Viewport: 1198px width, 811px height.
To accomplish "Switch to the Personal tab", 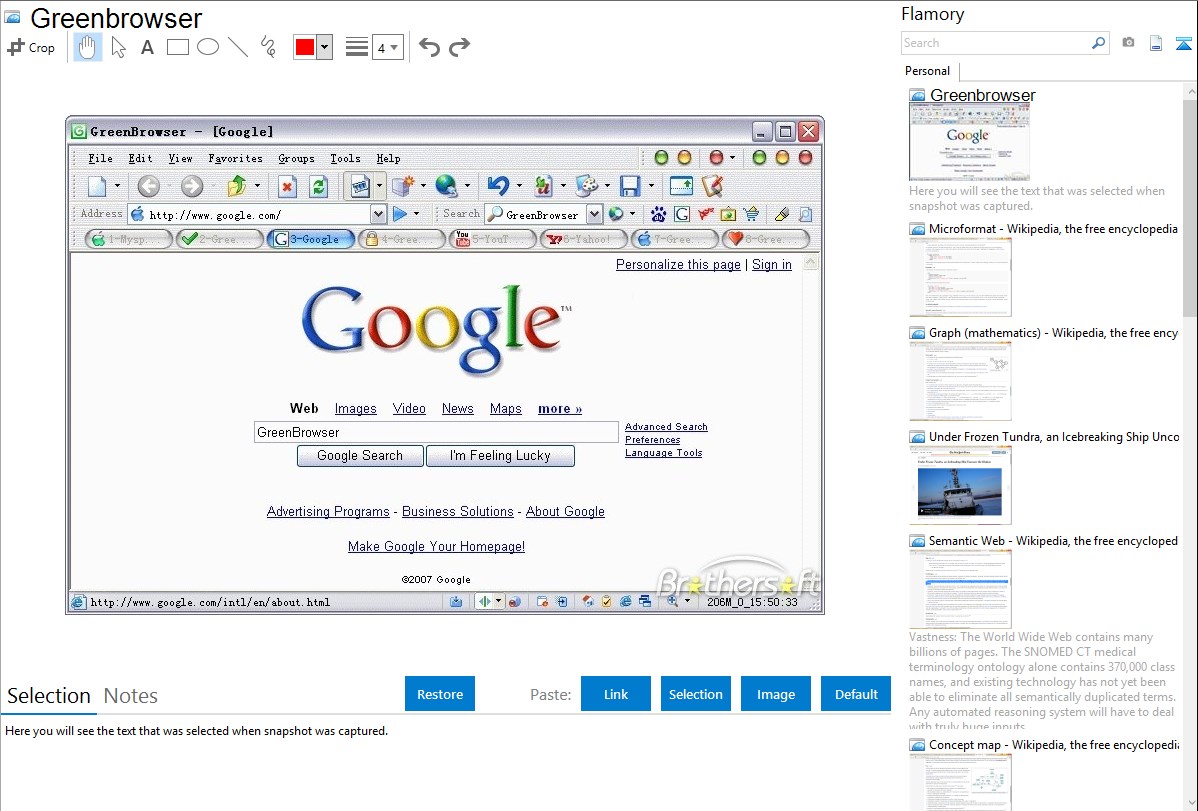I will click(928, 71).
